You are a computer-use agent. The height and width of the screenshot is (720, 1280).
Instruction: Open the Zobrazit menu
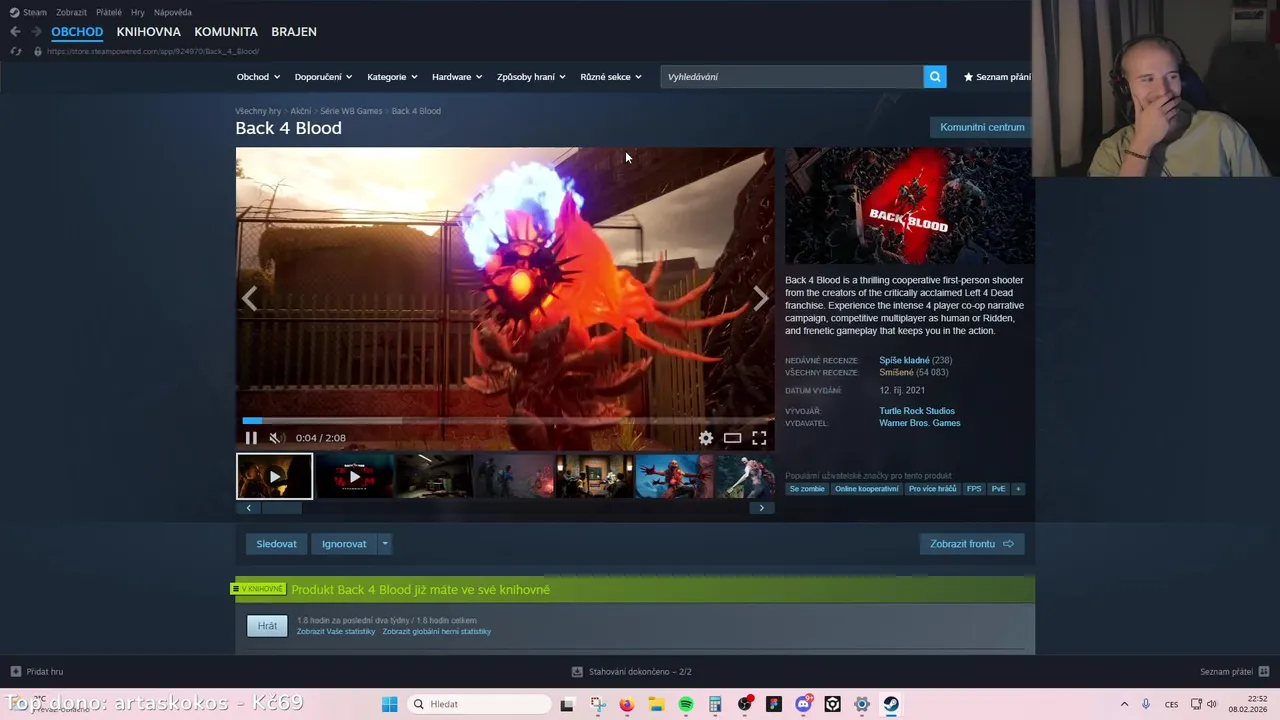pyautogui.click(x=71, y=12)
